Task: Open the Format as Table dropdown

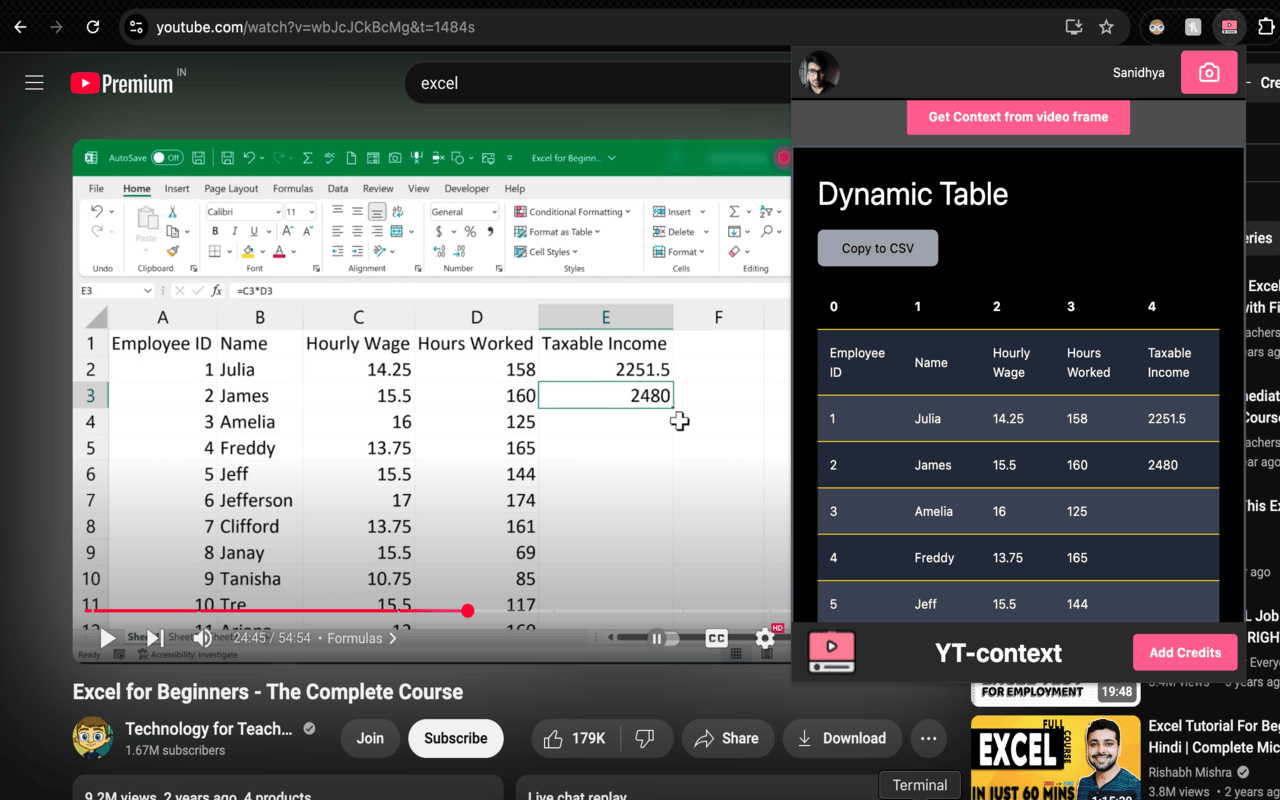Action: pos(557,232)
